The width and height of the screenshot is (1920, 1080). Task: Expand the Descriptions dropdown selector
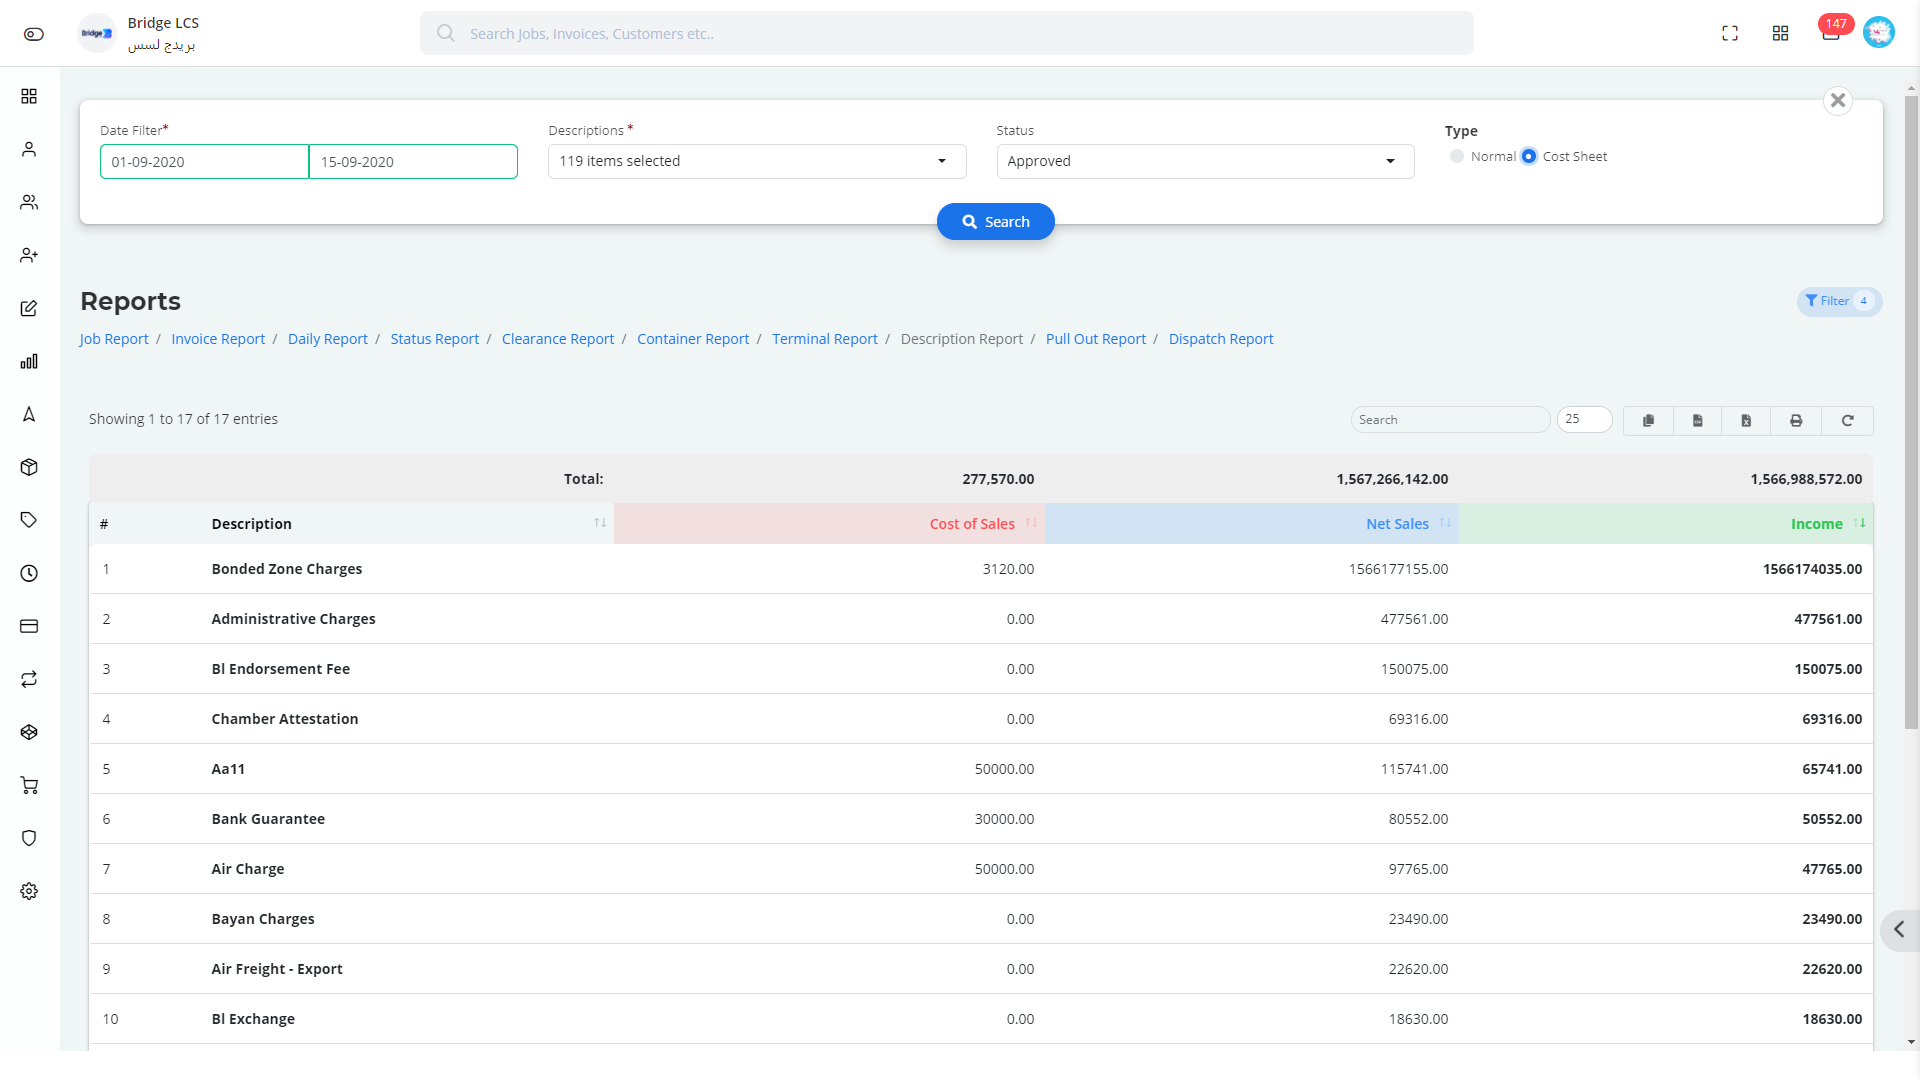click(942, 161)
